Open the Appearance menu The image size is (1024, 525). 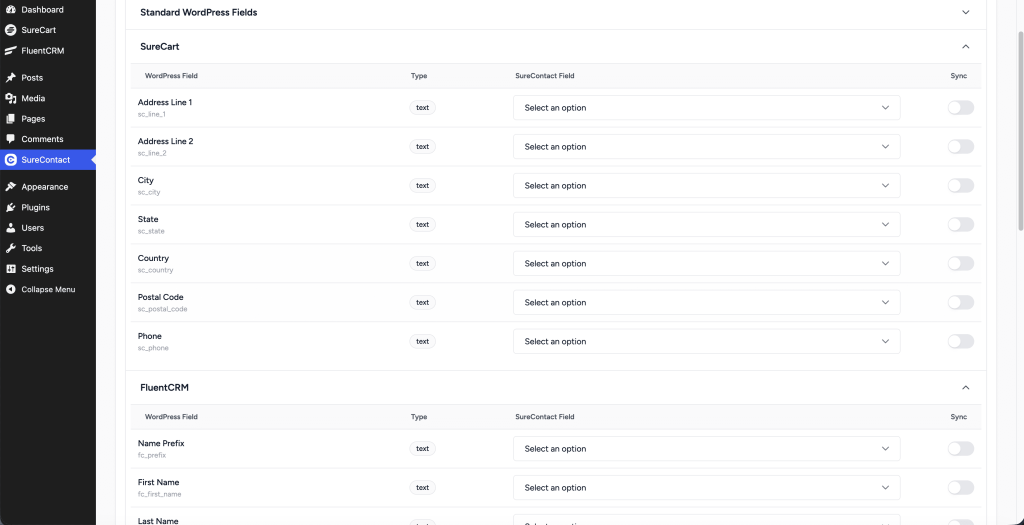44,187
